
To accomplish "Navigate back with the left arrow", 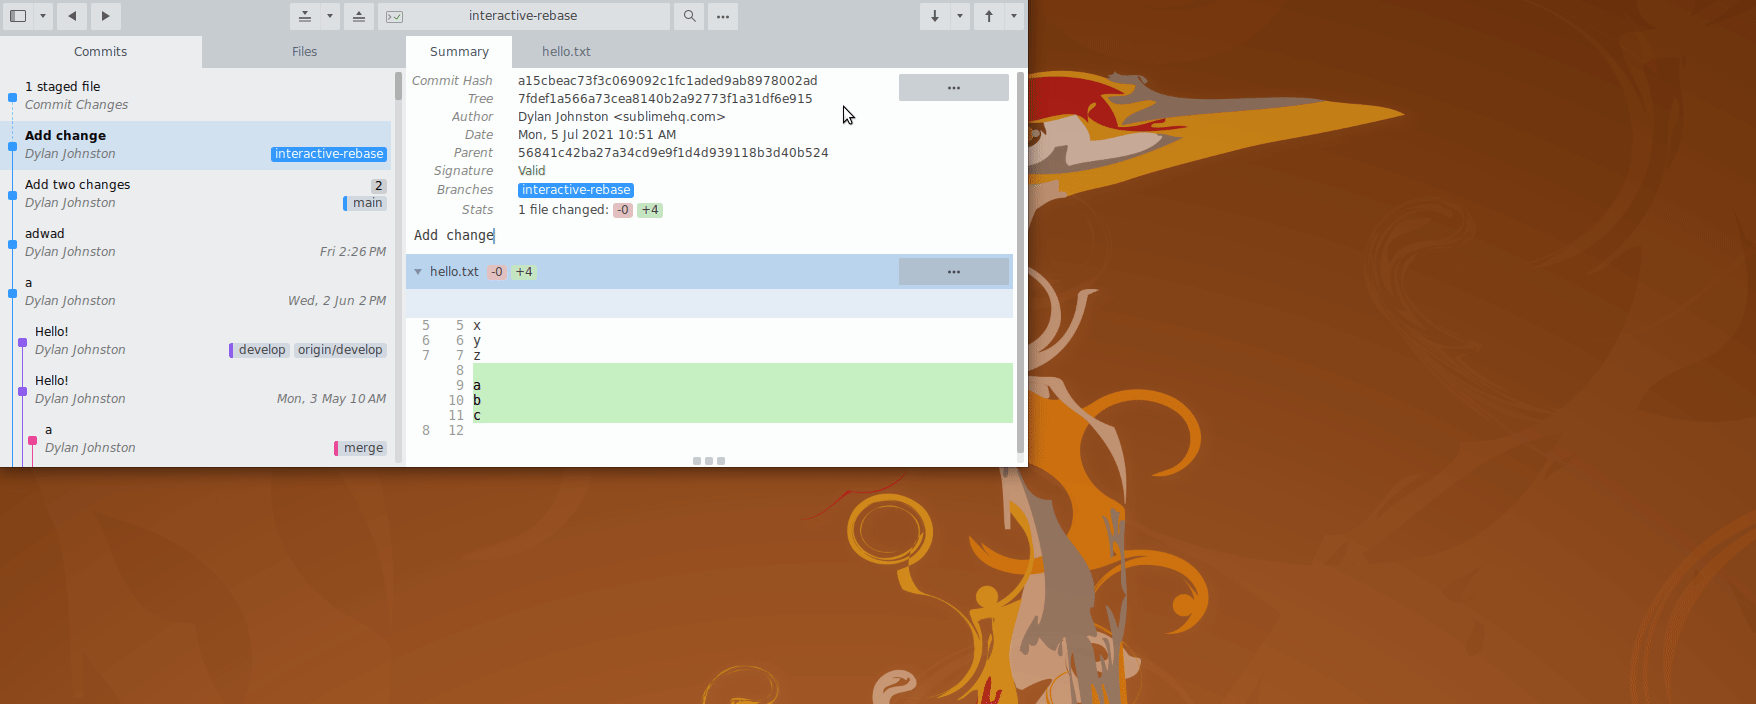I will point(72,16).
